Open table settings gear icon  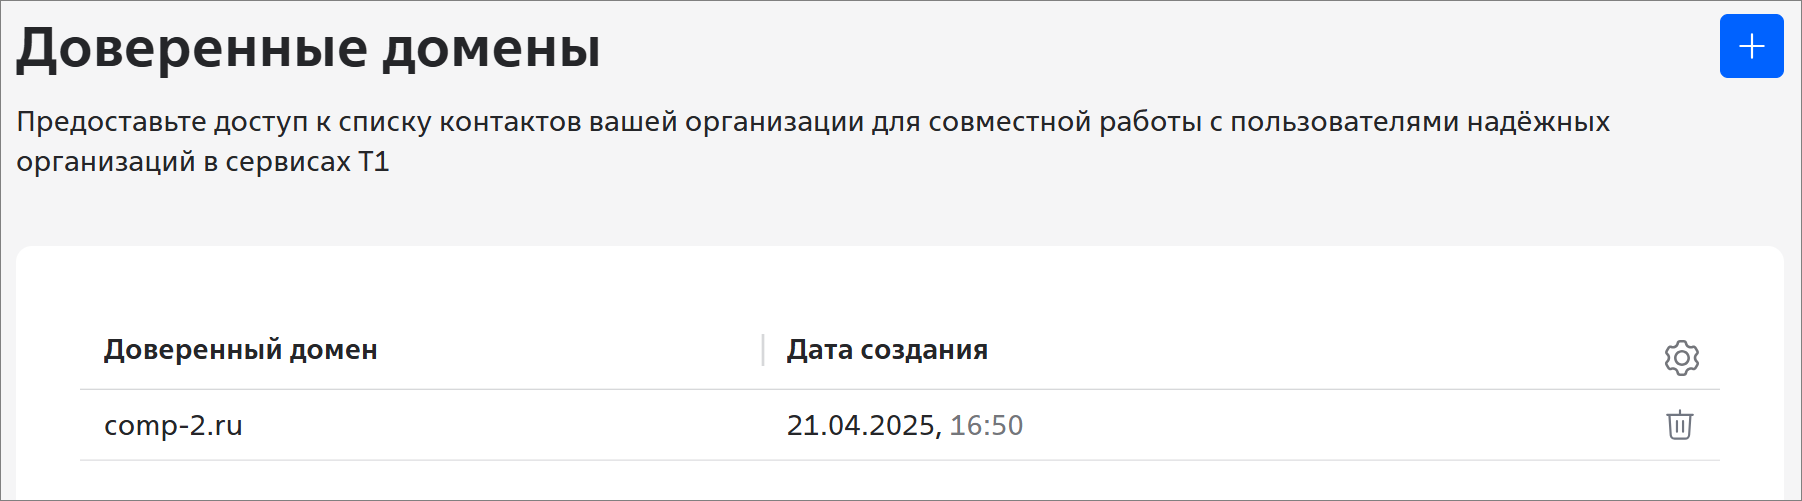tap(1681, 357)
